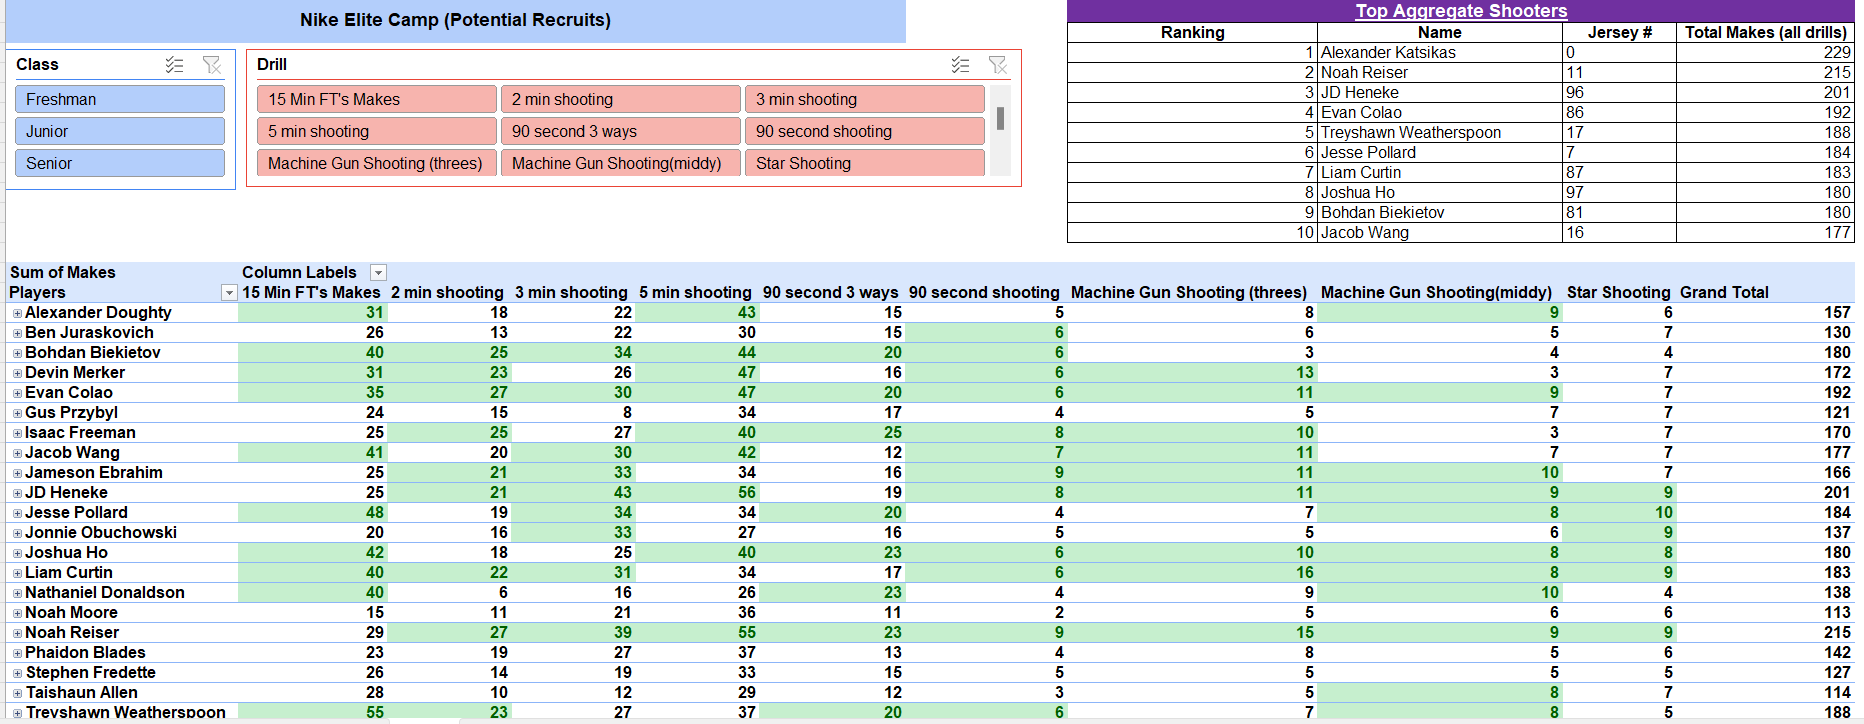The height and width of the screenshot is (724, 1864).
Task: Expand Alexander Doughty row
Action: [17, 313]
